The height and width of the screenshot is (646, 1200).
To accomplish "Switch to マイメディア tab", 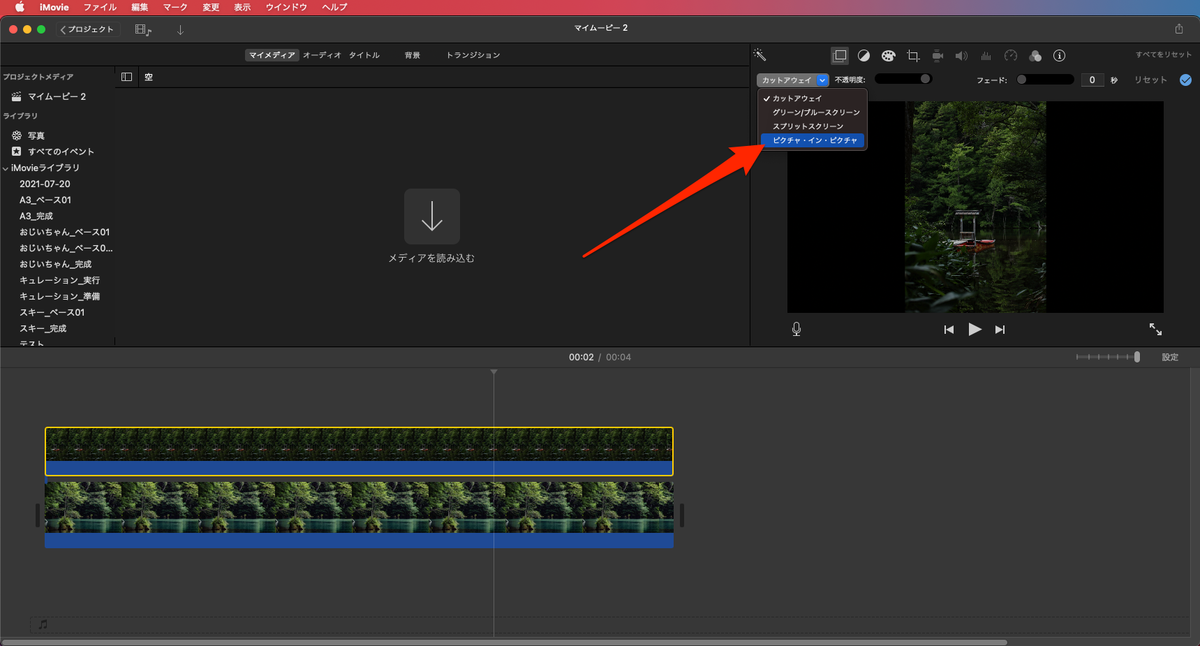I will (272, 55).
